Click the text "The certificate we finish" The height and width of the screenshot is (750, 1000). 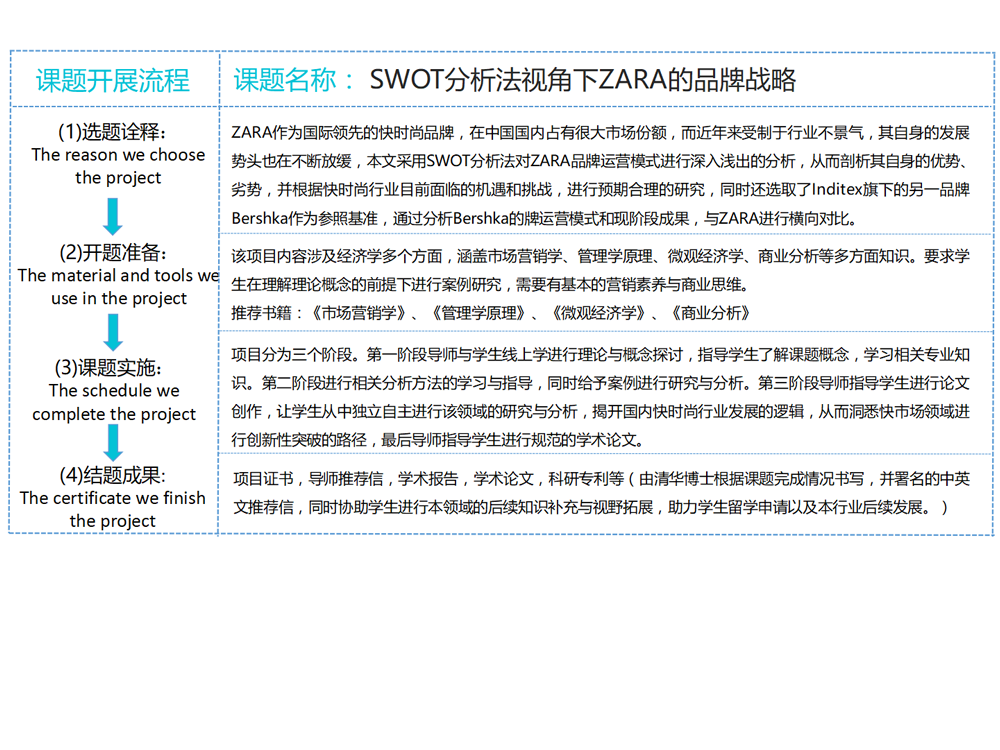(113, 498)
